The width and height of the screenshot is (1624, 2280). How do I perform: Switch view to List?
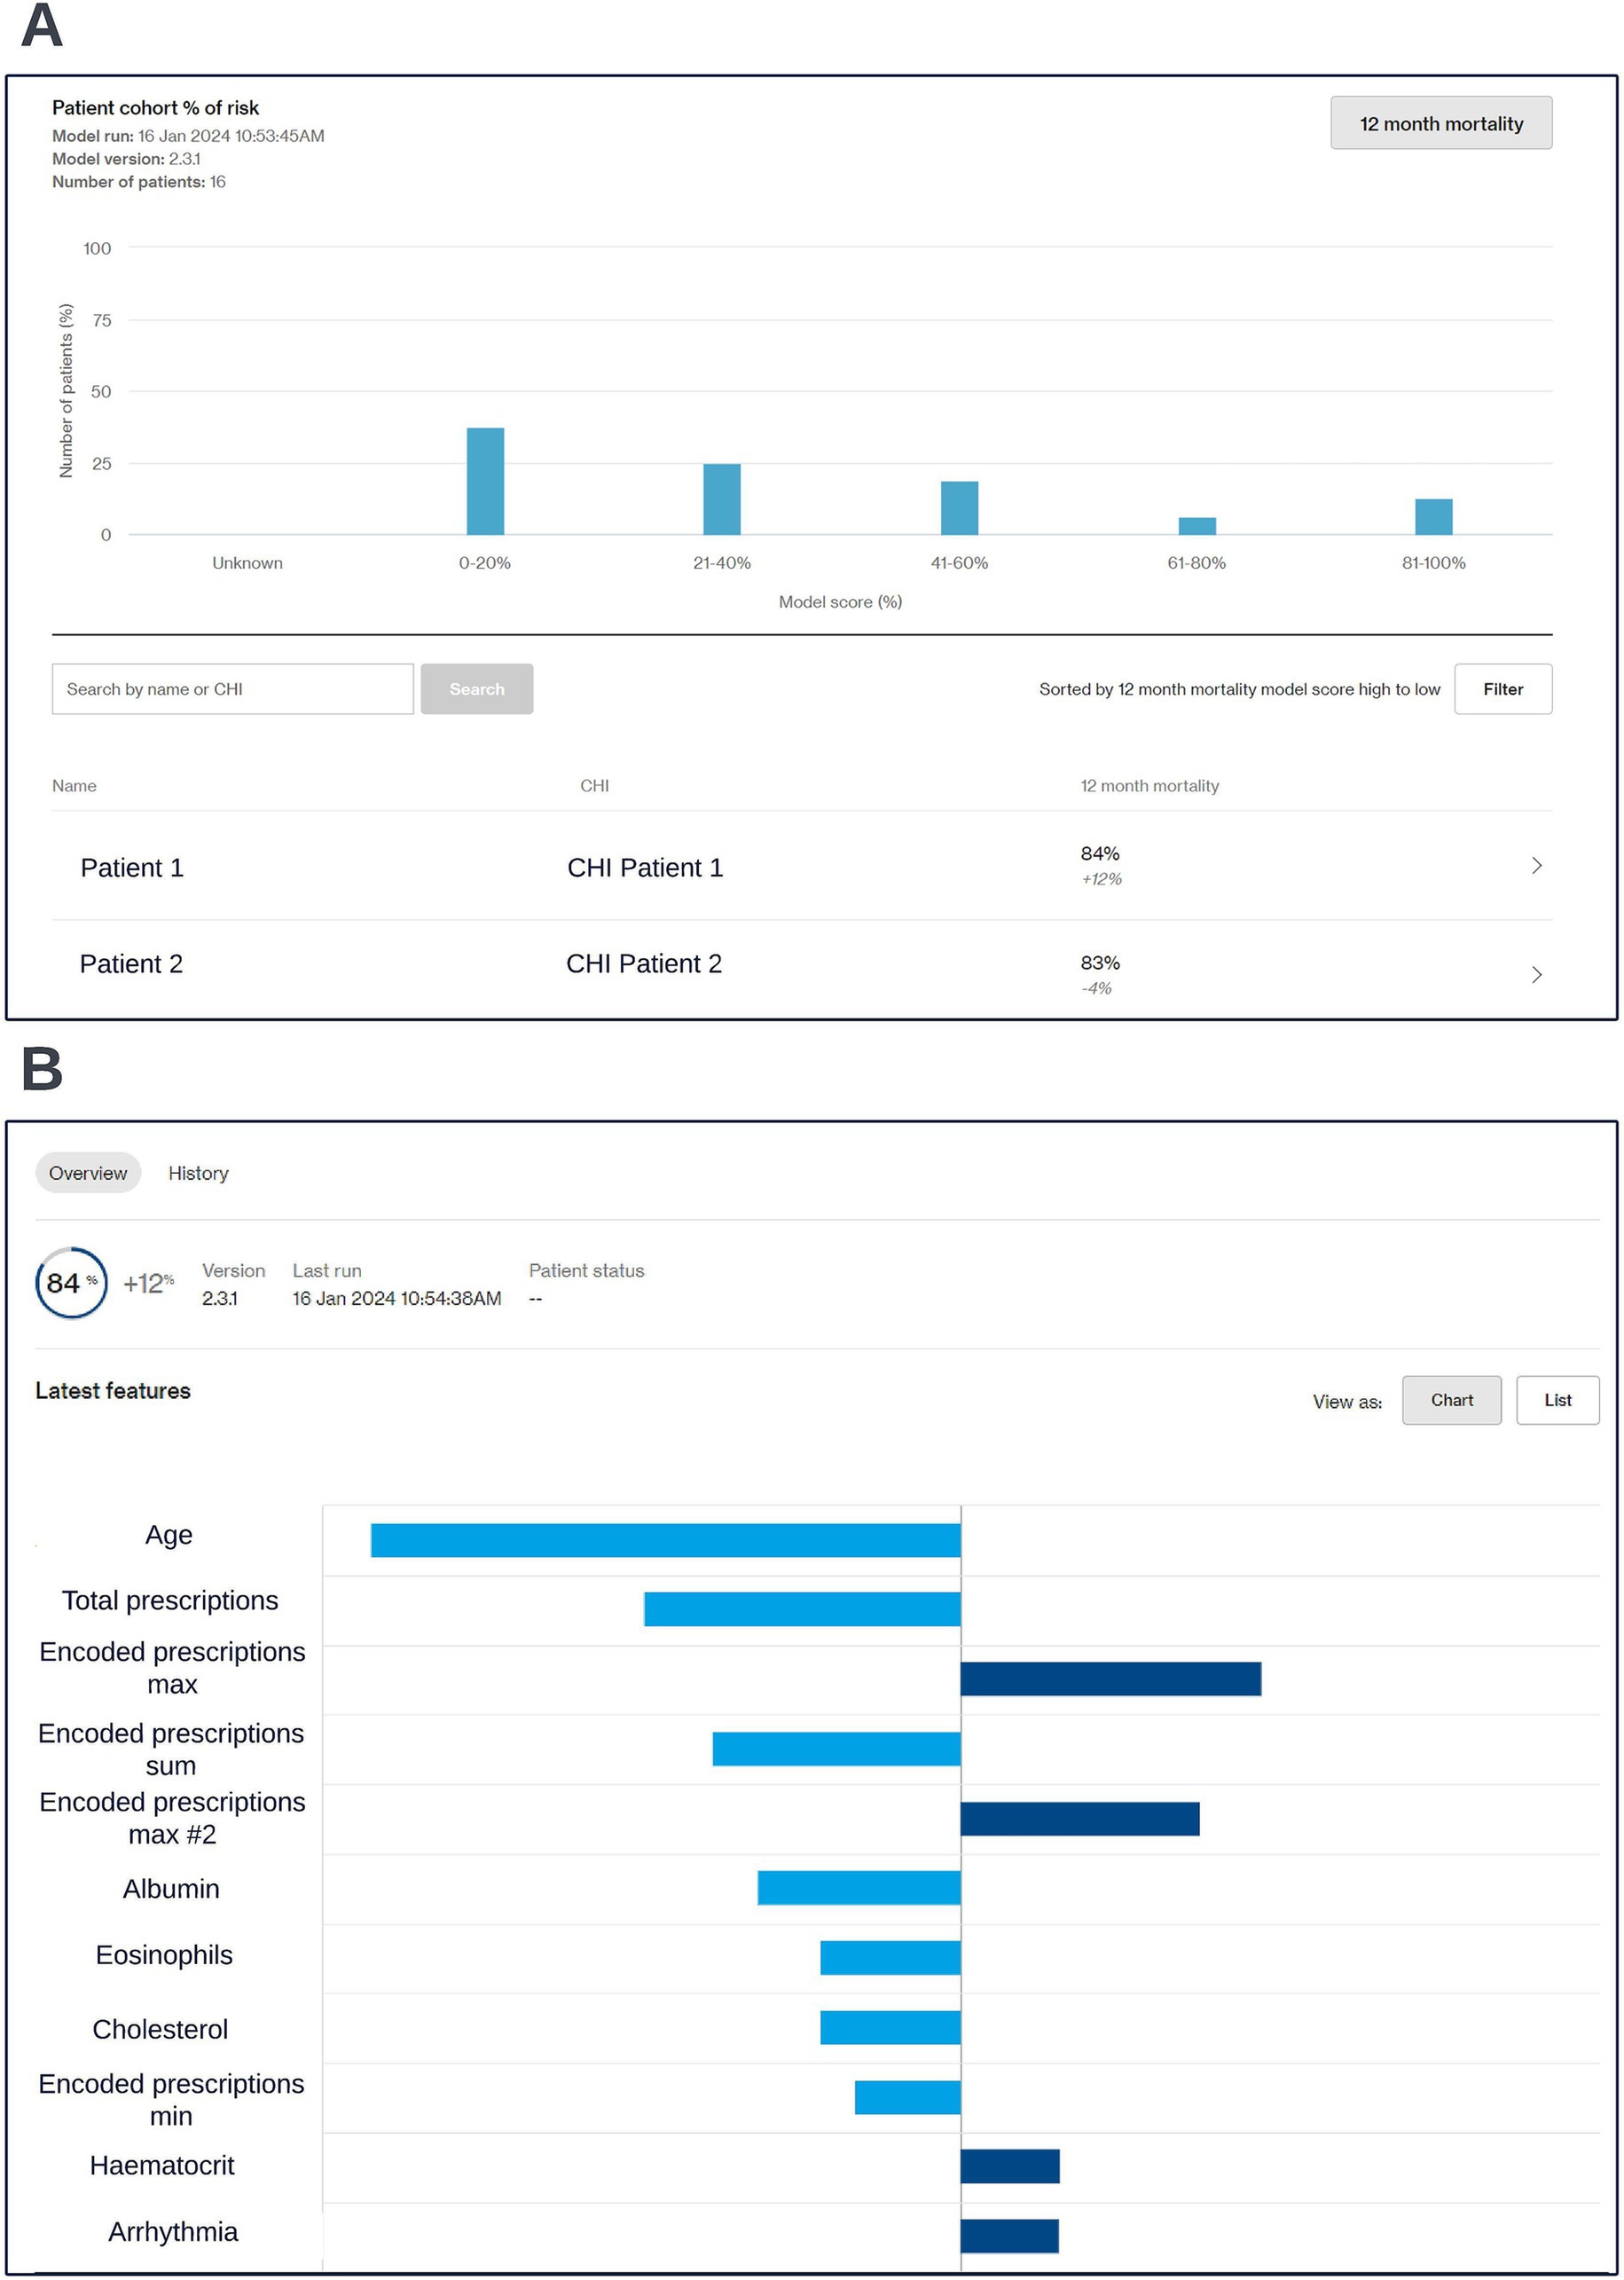[x=1557, y=1400]
